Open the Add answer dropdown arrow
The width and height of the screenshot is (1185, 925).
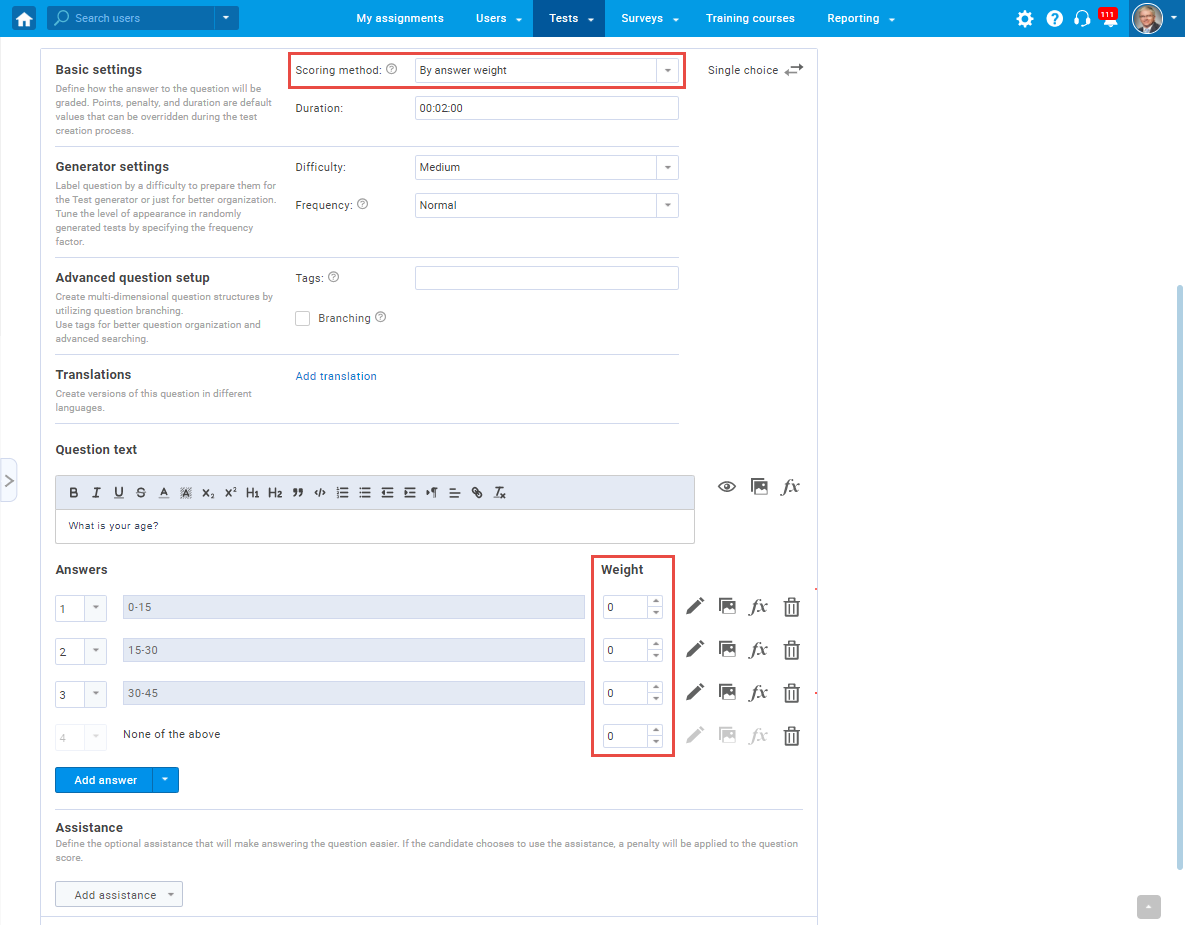click(x=166, y=780)
